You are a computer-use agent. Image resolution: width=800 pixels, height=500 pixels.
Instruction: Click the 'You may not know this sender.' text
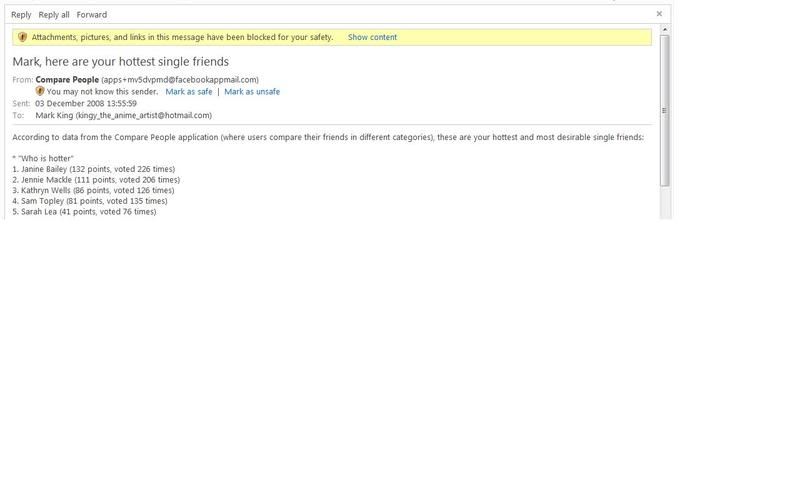pos(103,92)
